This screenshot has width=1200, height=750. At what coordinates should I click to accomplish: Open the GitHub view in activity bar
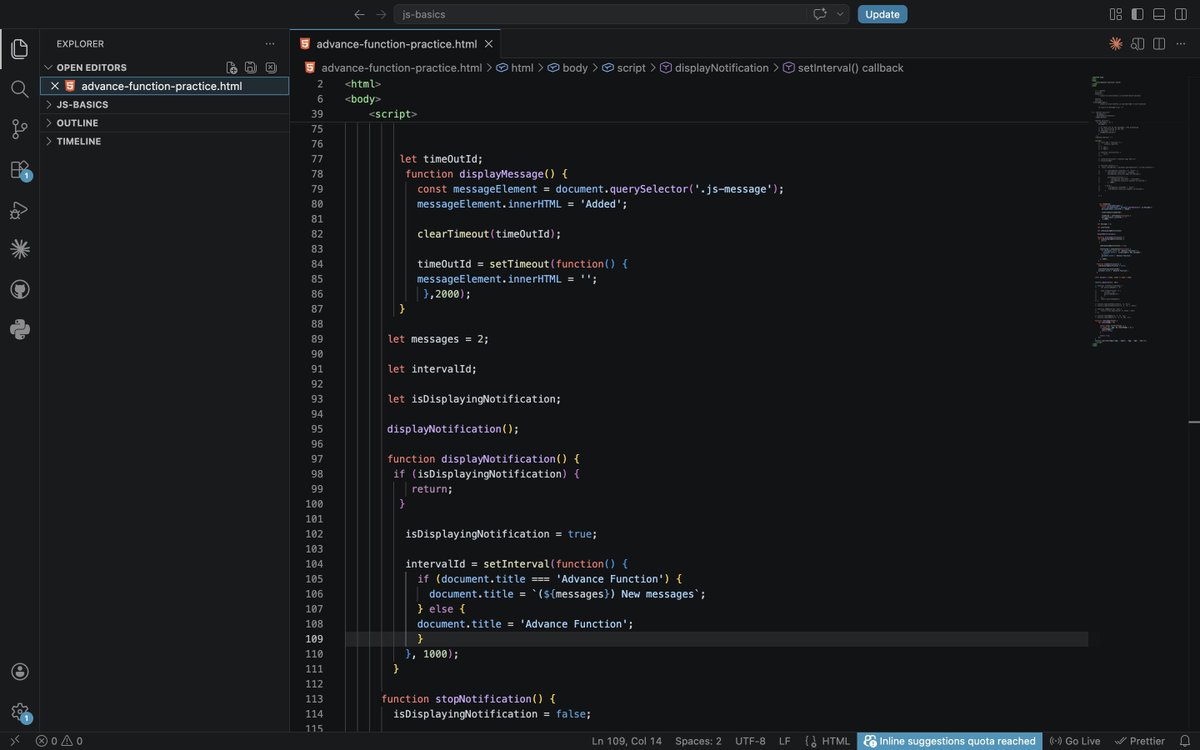click(19, 289)
